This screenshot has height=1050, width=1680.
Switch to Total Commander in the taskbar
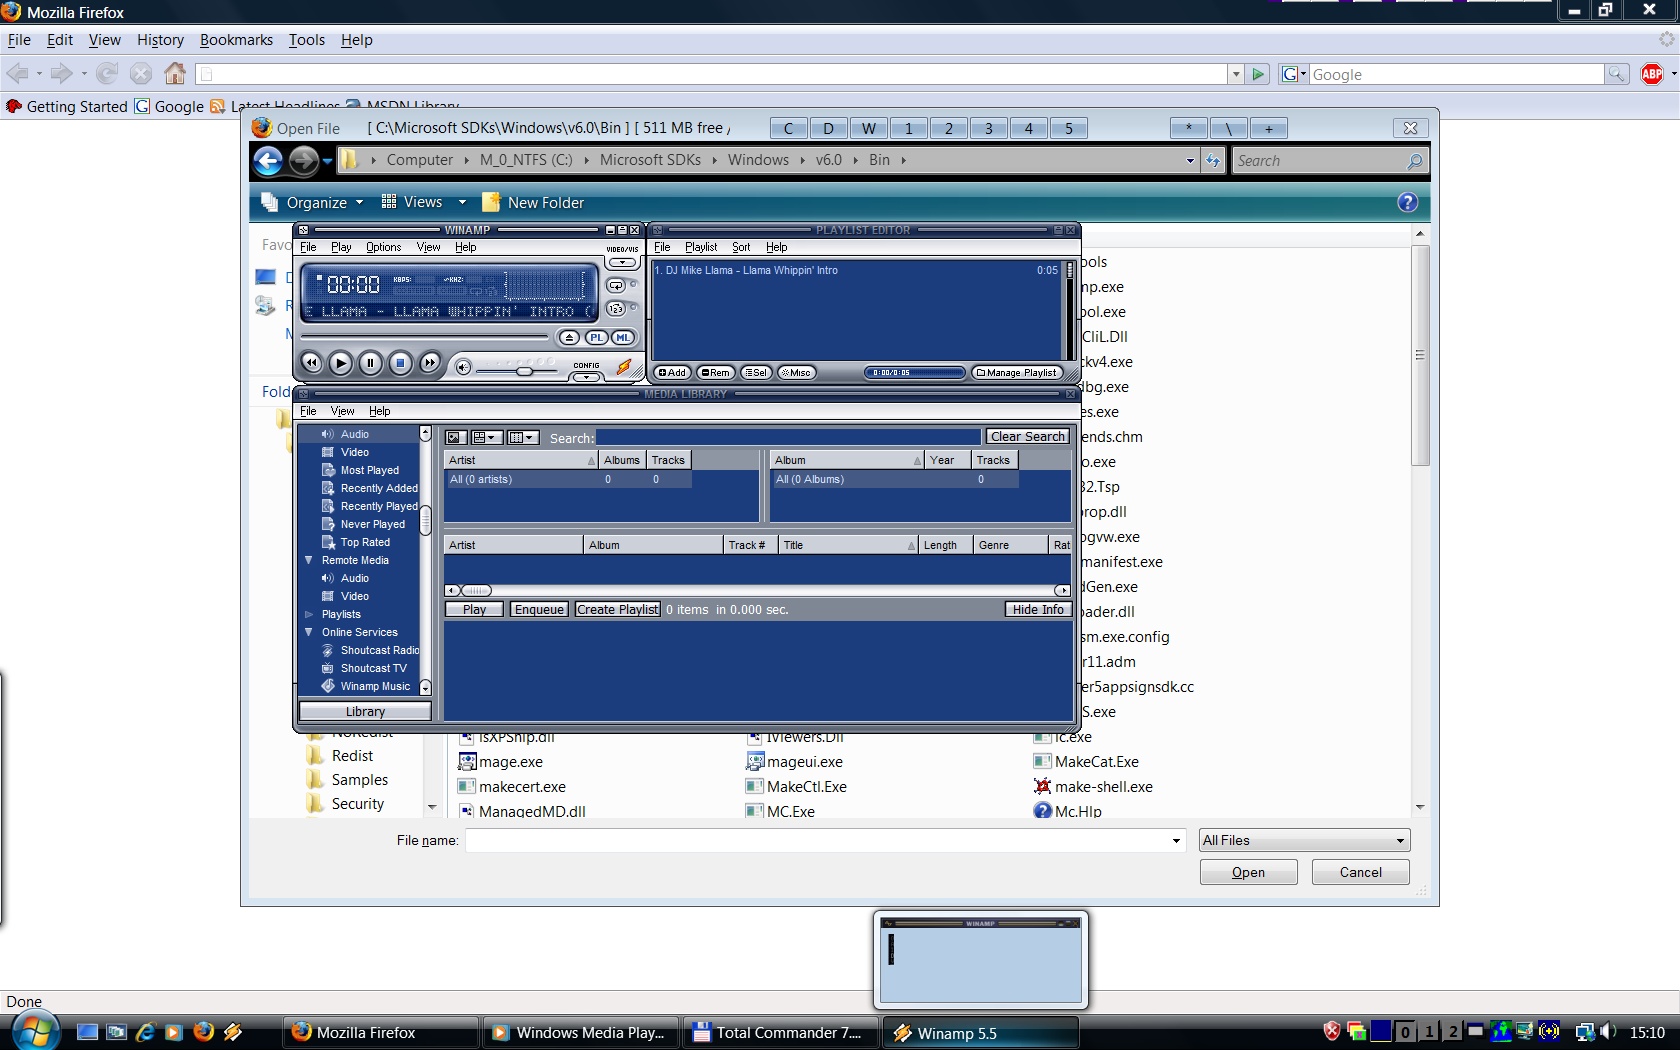[780, 1033]
